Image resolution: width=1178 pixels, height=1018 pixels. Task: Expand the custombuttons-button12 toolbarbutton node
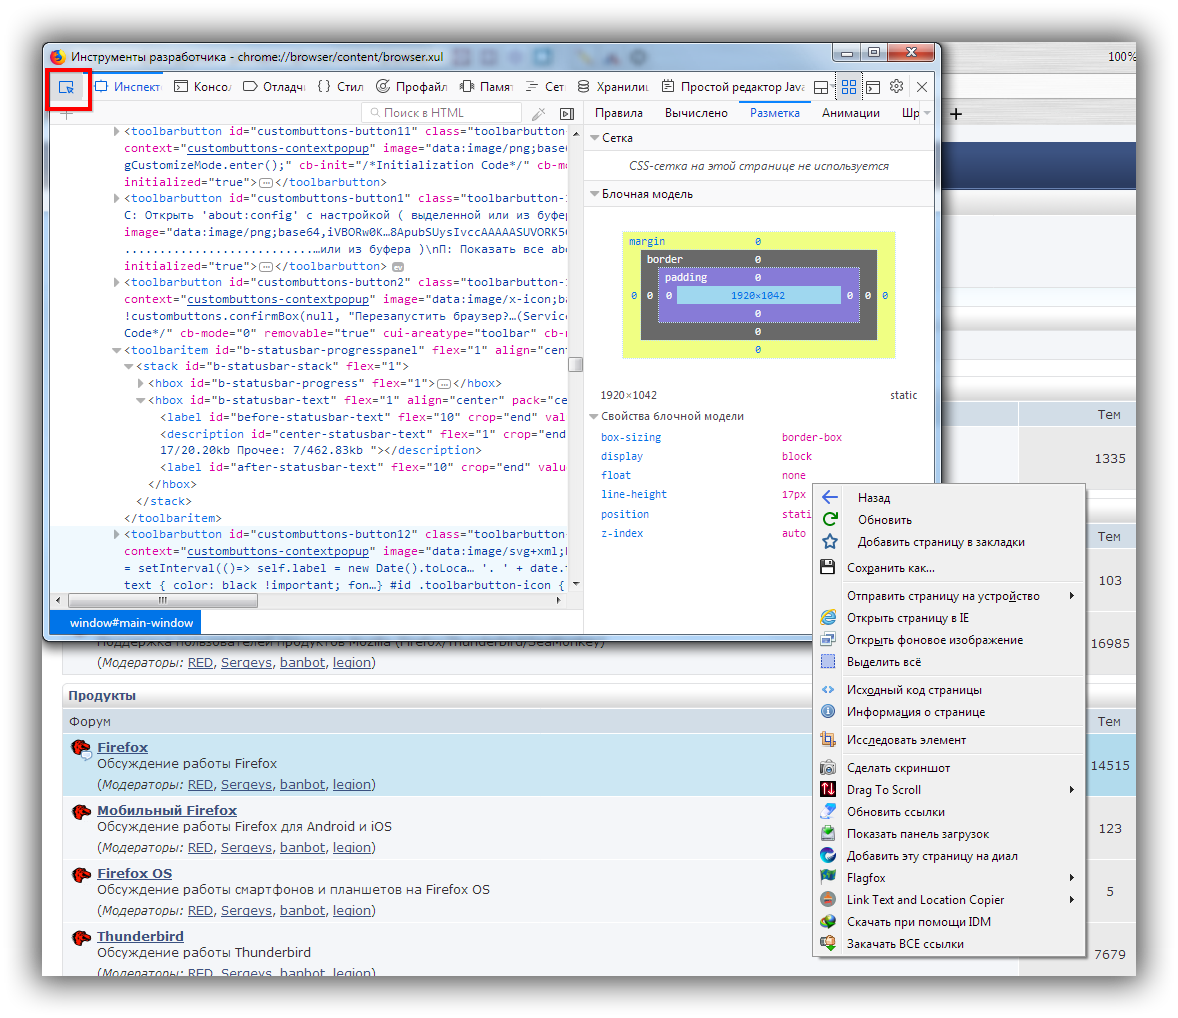(117, 534)
